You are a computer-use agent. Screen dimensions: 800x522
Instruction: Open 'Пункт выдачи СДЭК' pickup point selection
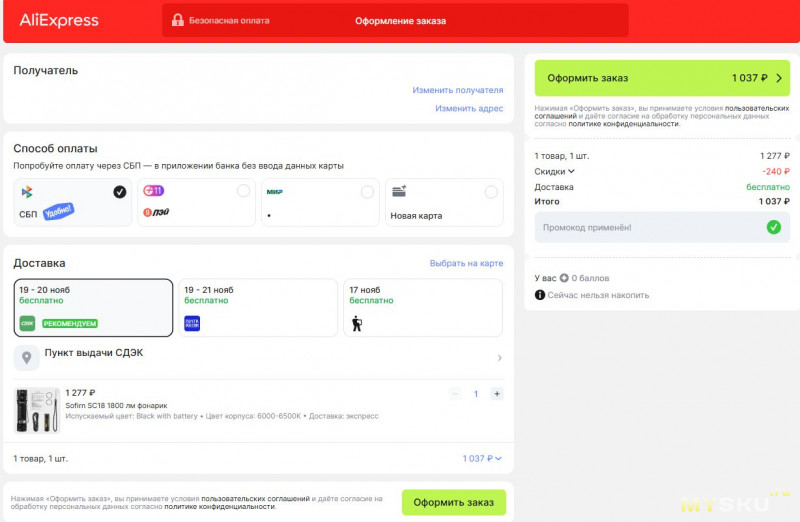(258, 357)
